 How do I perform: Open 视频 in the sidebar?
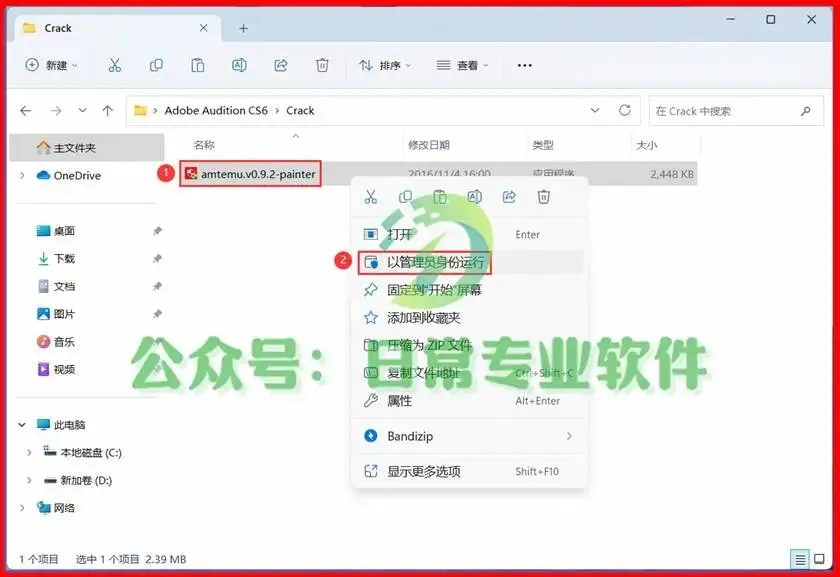56,369
